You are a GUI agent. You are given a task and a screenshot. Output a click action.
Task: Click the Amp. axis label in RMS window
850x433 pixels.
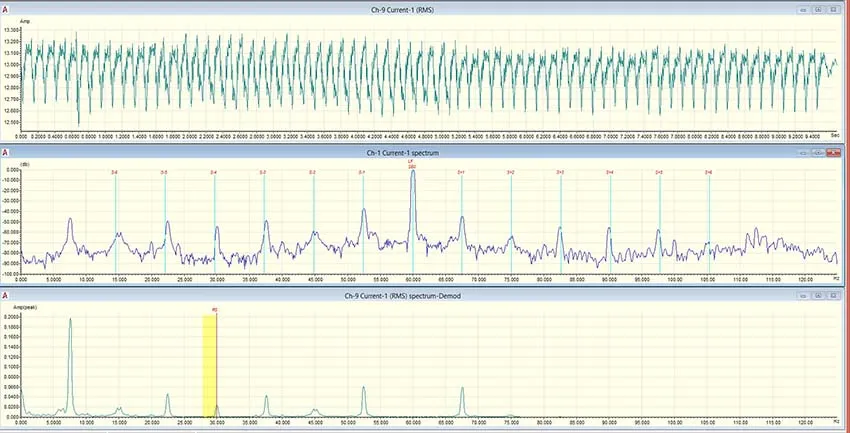point(25,21)
